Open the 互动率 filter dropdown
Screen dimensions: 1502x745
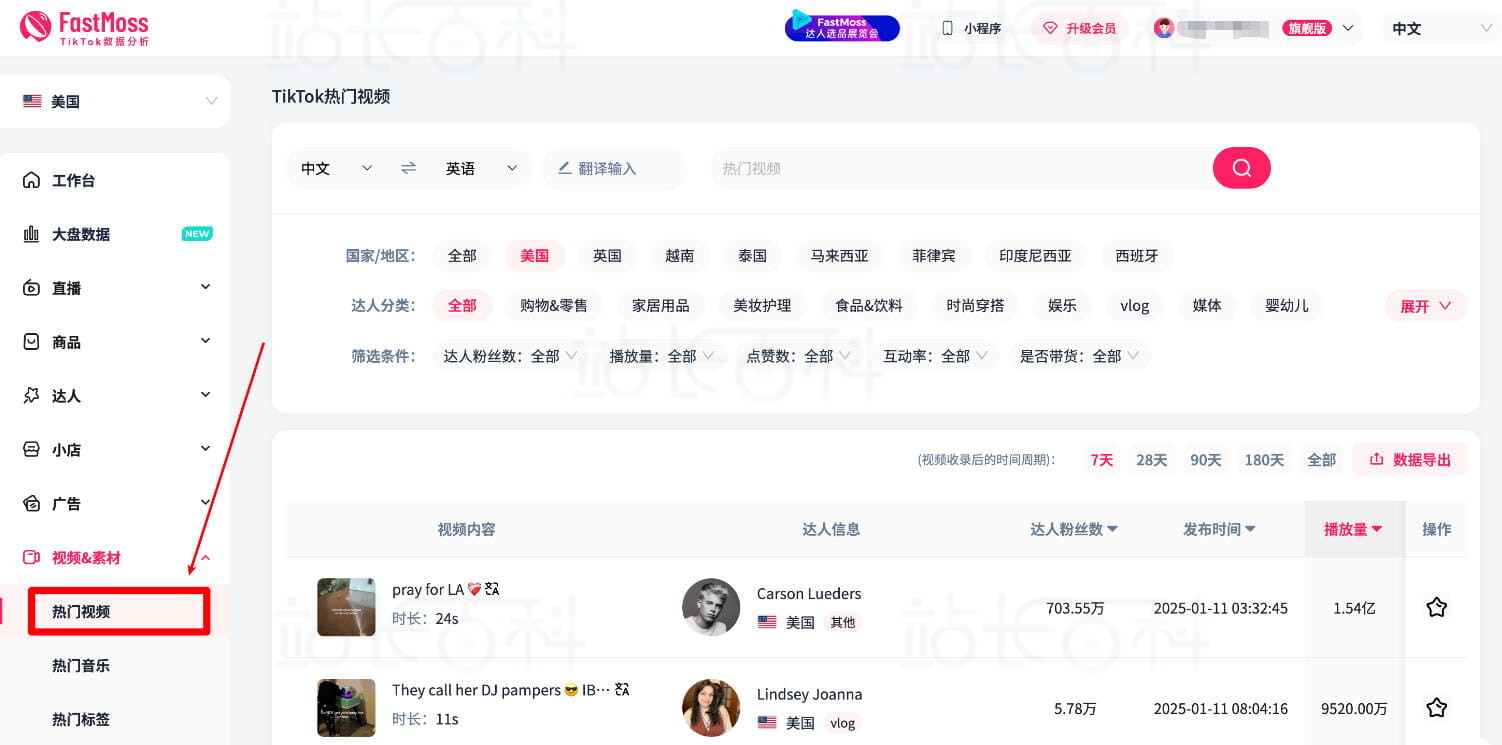pyautogui.click(x=936, y=356)
